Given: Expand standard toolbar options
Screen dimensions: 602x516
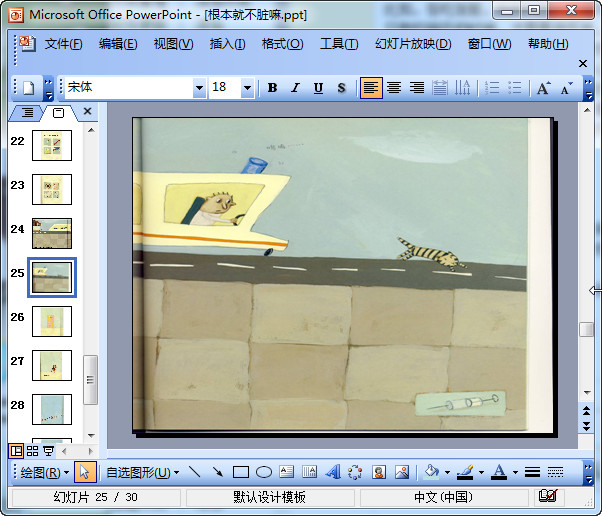Looking at the screenshot, I should tap(48, 88).
